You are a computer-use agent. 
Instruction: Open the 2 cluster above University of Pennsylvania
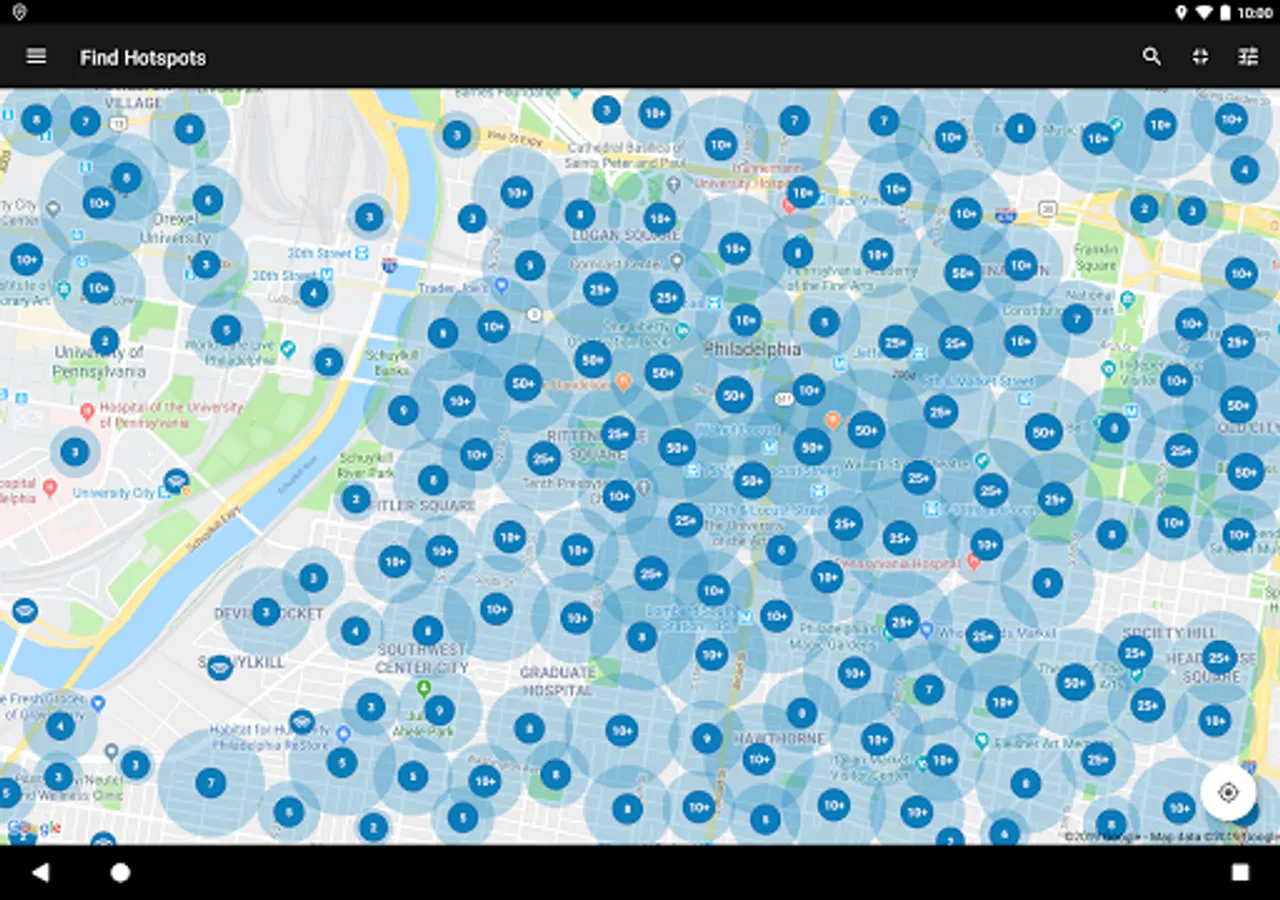point(105,341)
